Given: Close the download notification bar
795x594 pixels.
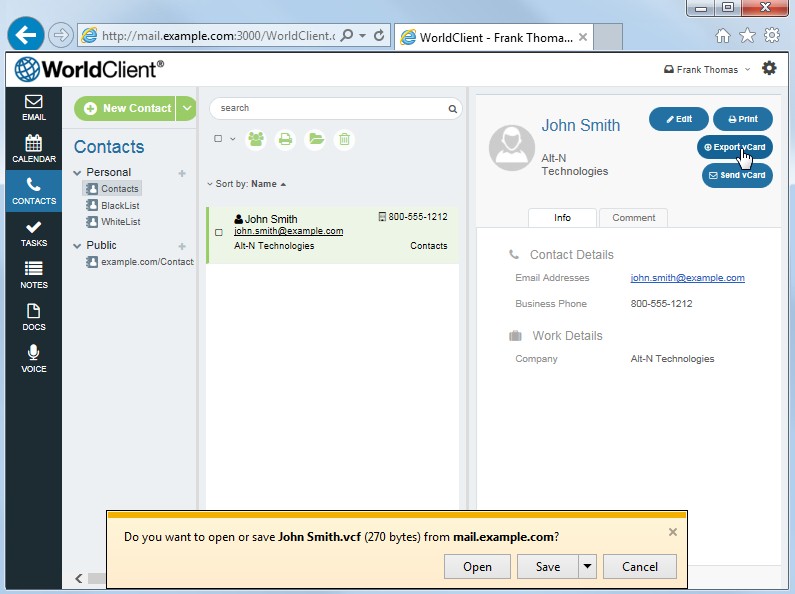Looking at the screenshot, I should click(673, 532).
